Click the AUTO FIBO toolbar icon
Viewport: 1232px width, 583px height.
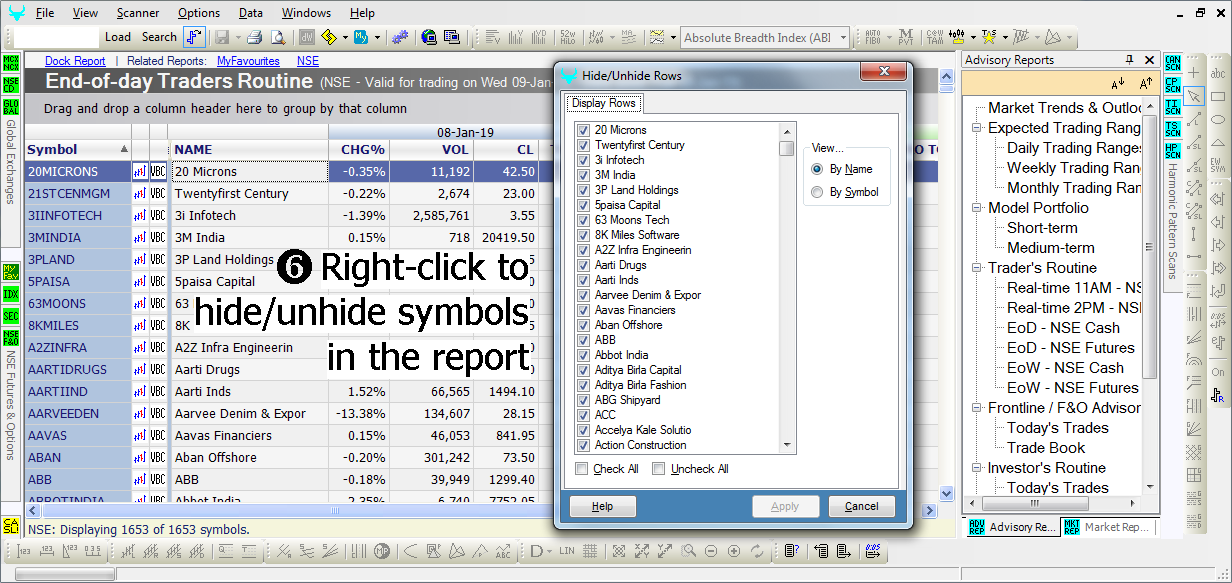click(x=872, y=37)
